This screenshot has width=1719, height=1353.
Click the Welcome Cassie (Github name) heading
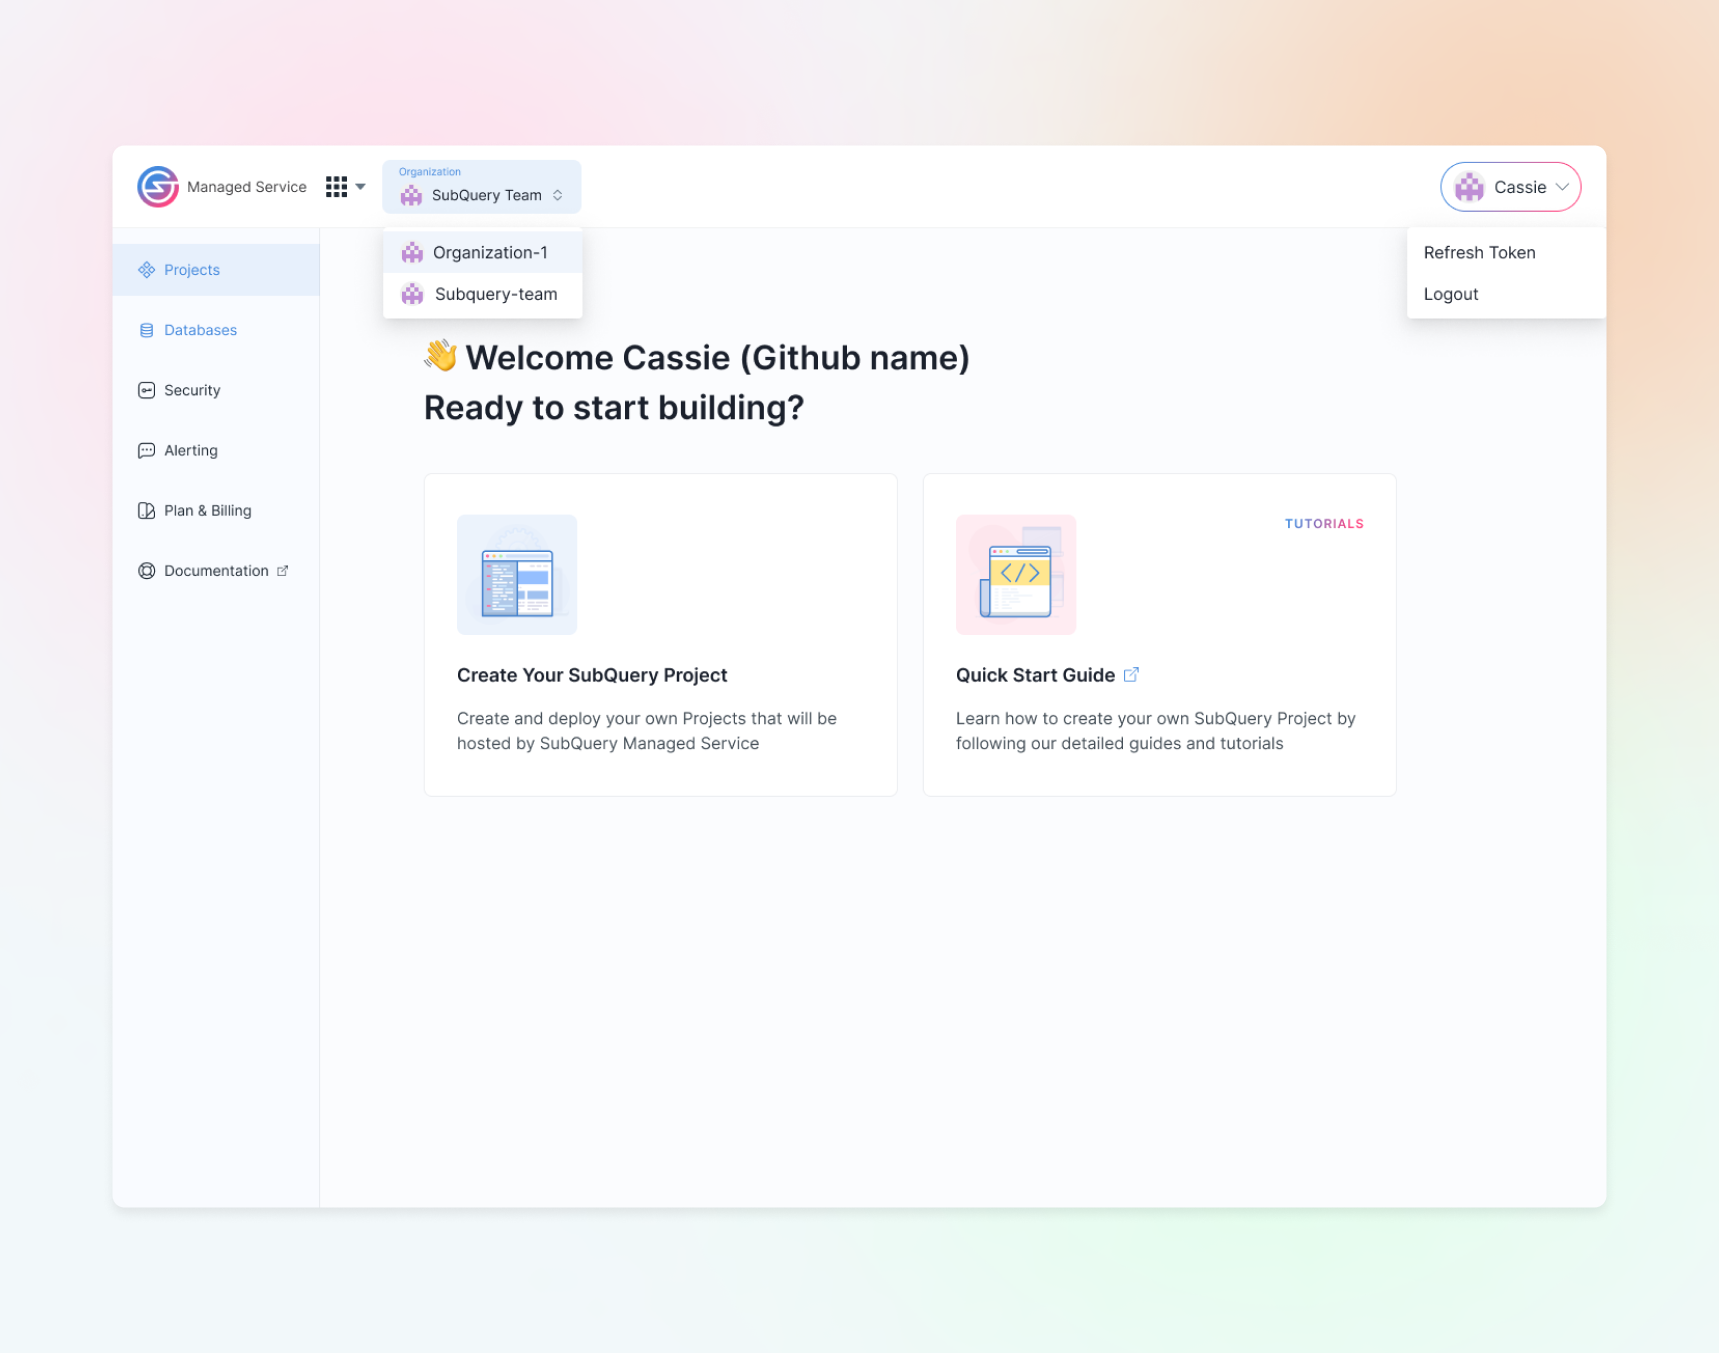click(x=717, y=358)
